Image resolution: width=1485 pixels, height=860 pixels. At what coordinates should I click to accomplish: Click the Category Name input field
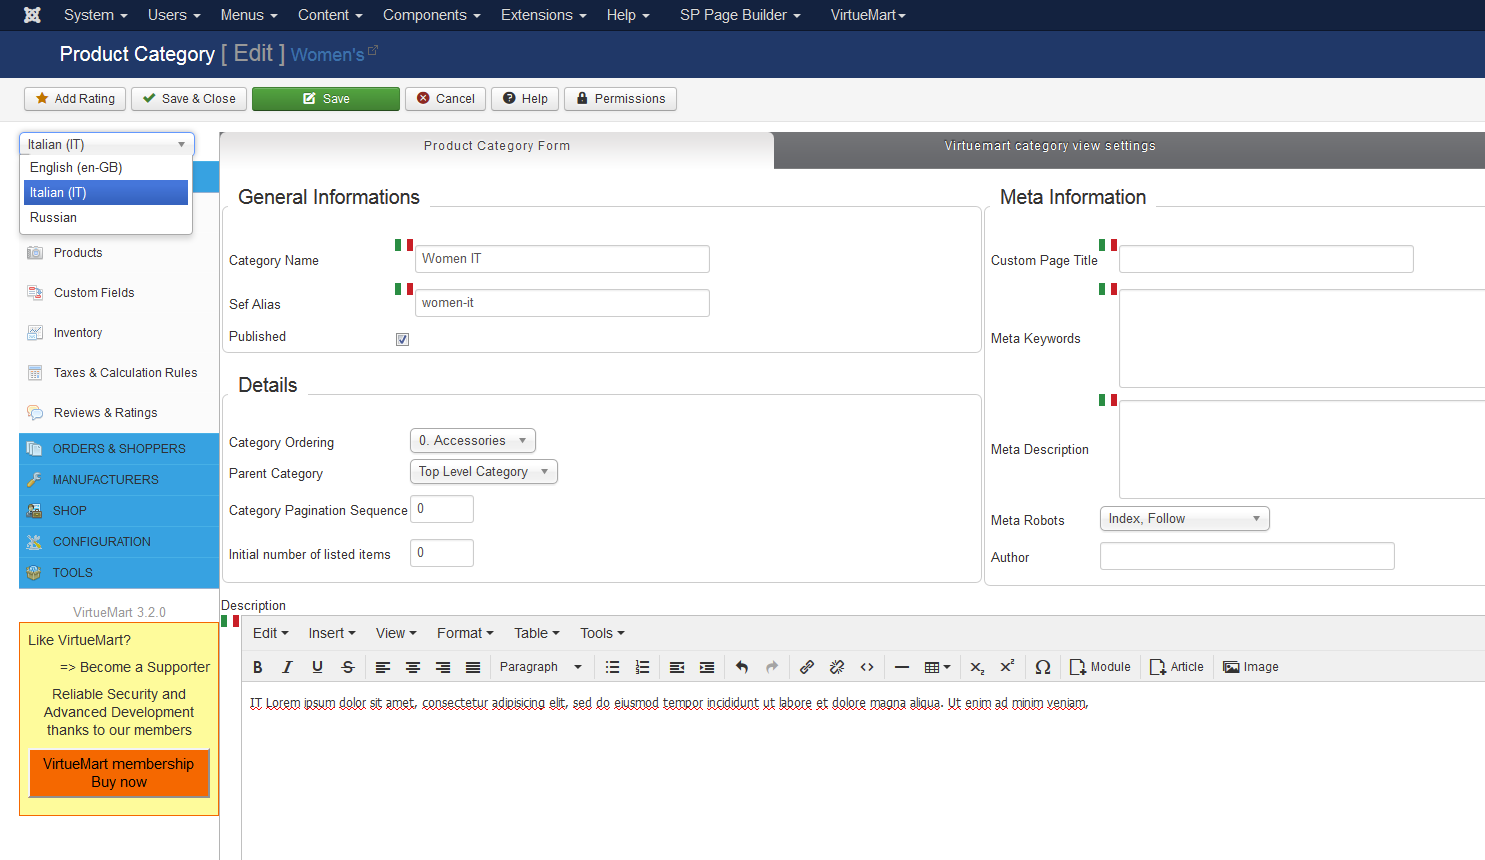(x=562, y=259)
